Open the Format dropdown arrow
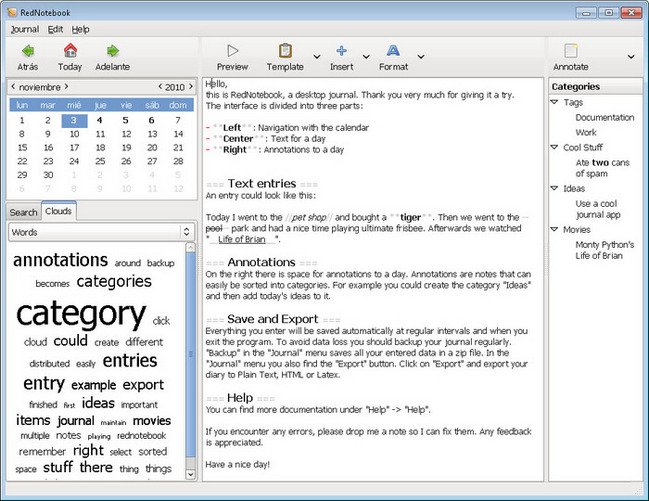The image size is (649, 501). [421, 56]
